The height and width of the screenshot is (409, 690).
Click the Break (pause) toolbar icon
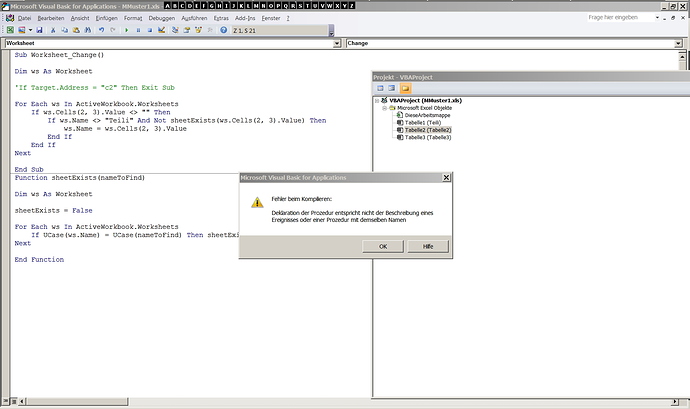pos(138,30)
